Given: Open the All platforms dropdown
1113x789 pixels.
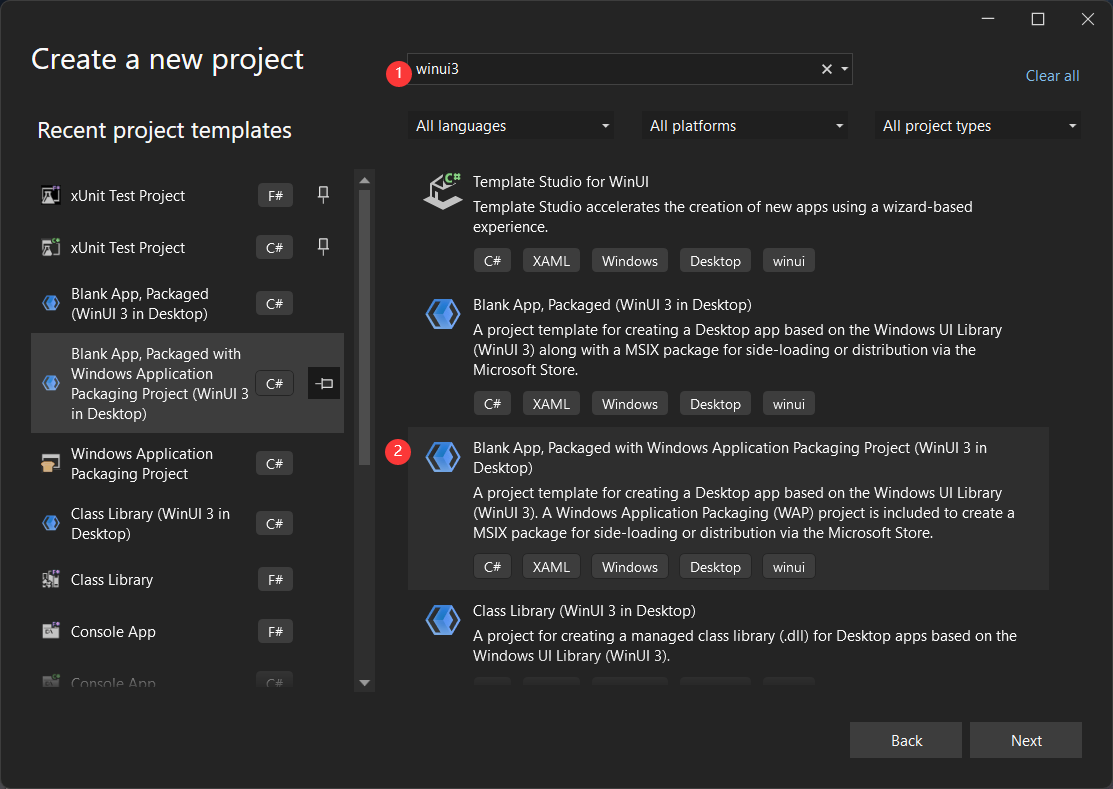Looking at the screenshot, I should (745, 125).
